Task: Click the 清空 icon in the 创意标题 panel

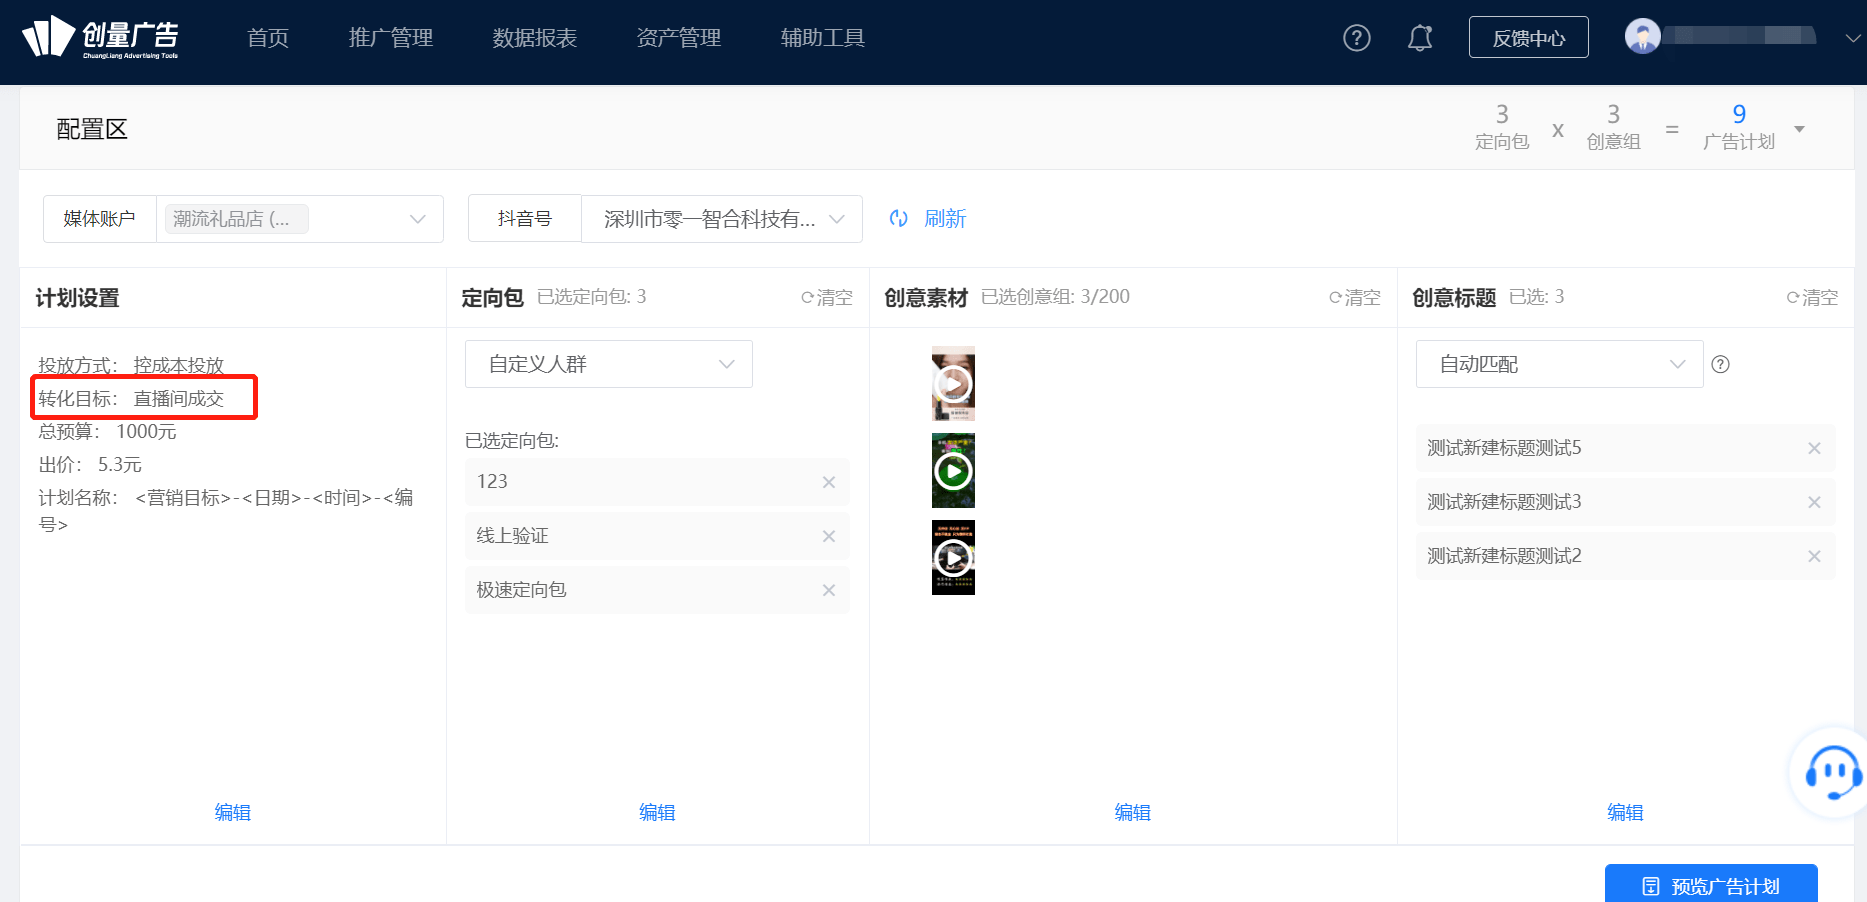Action: (x=1810, y=297)
